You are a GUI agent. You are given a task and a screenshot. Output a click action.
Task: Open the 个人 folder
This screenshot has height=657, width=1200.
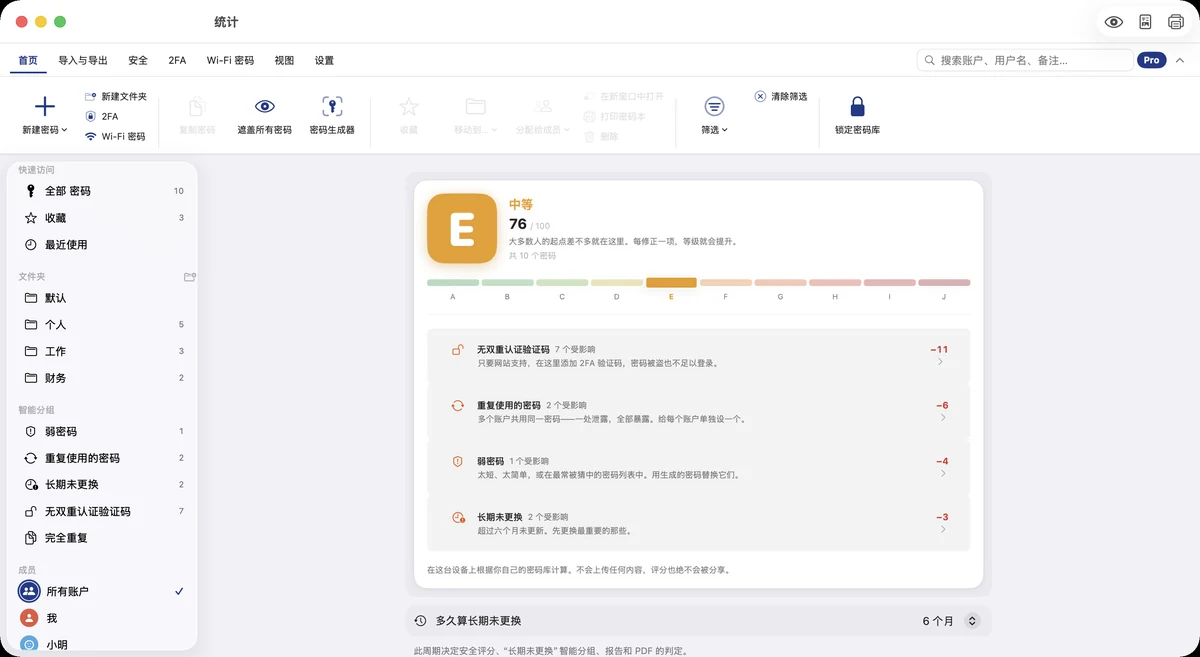(102, 325)
